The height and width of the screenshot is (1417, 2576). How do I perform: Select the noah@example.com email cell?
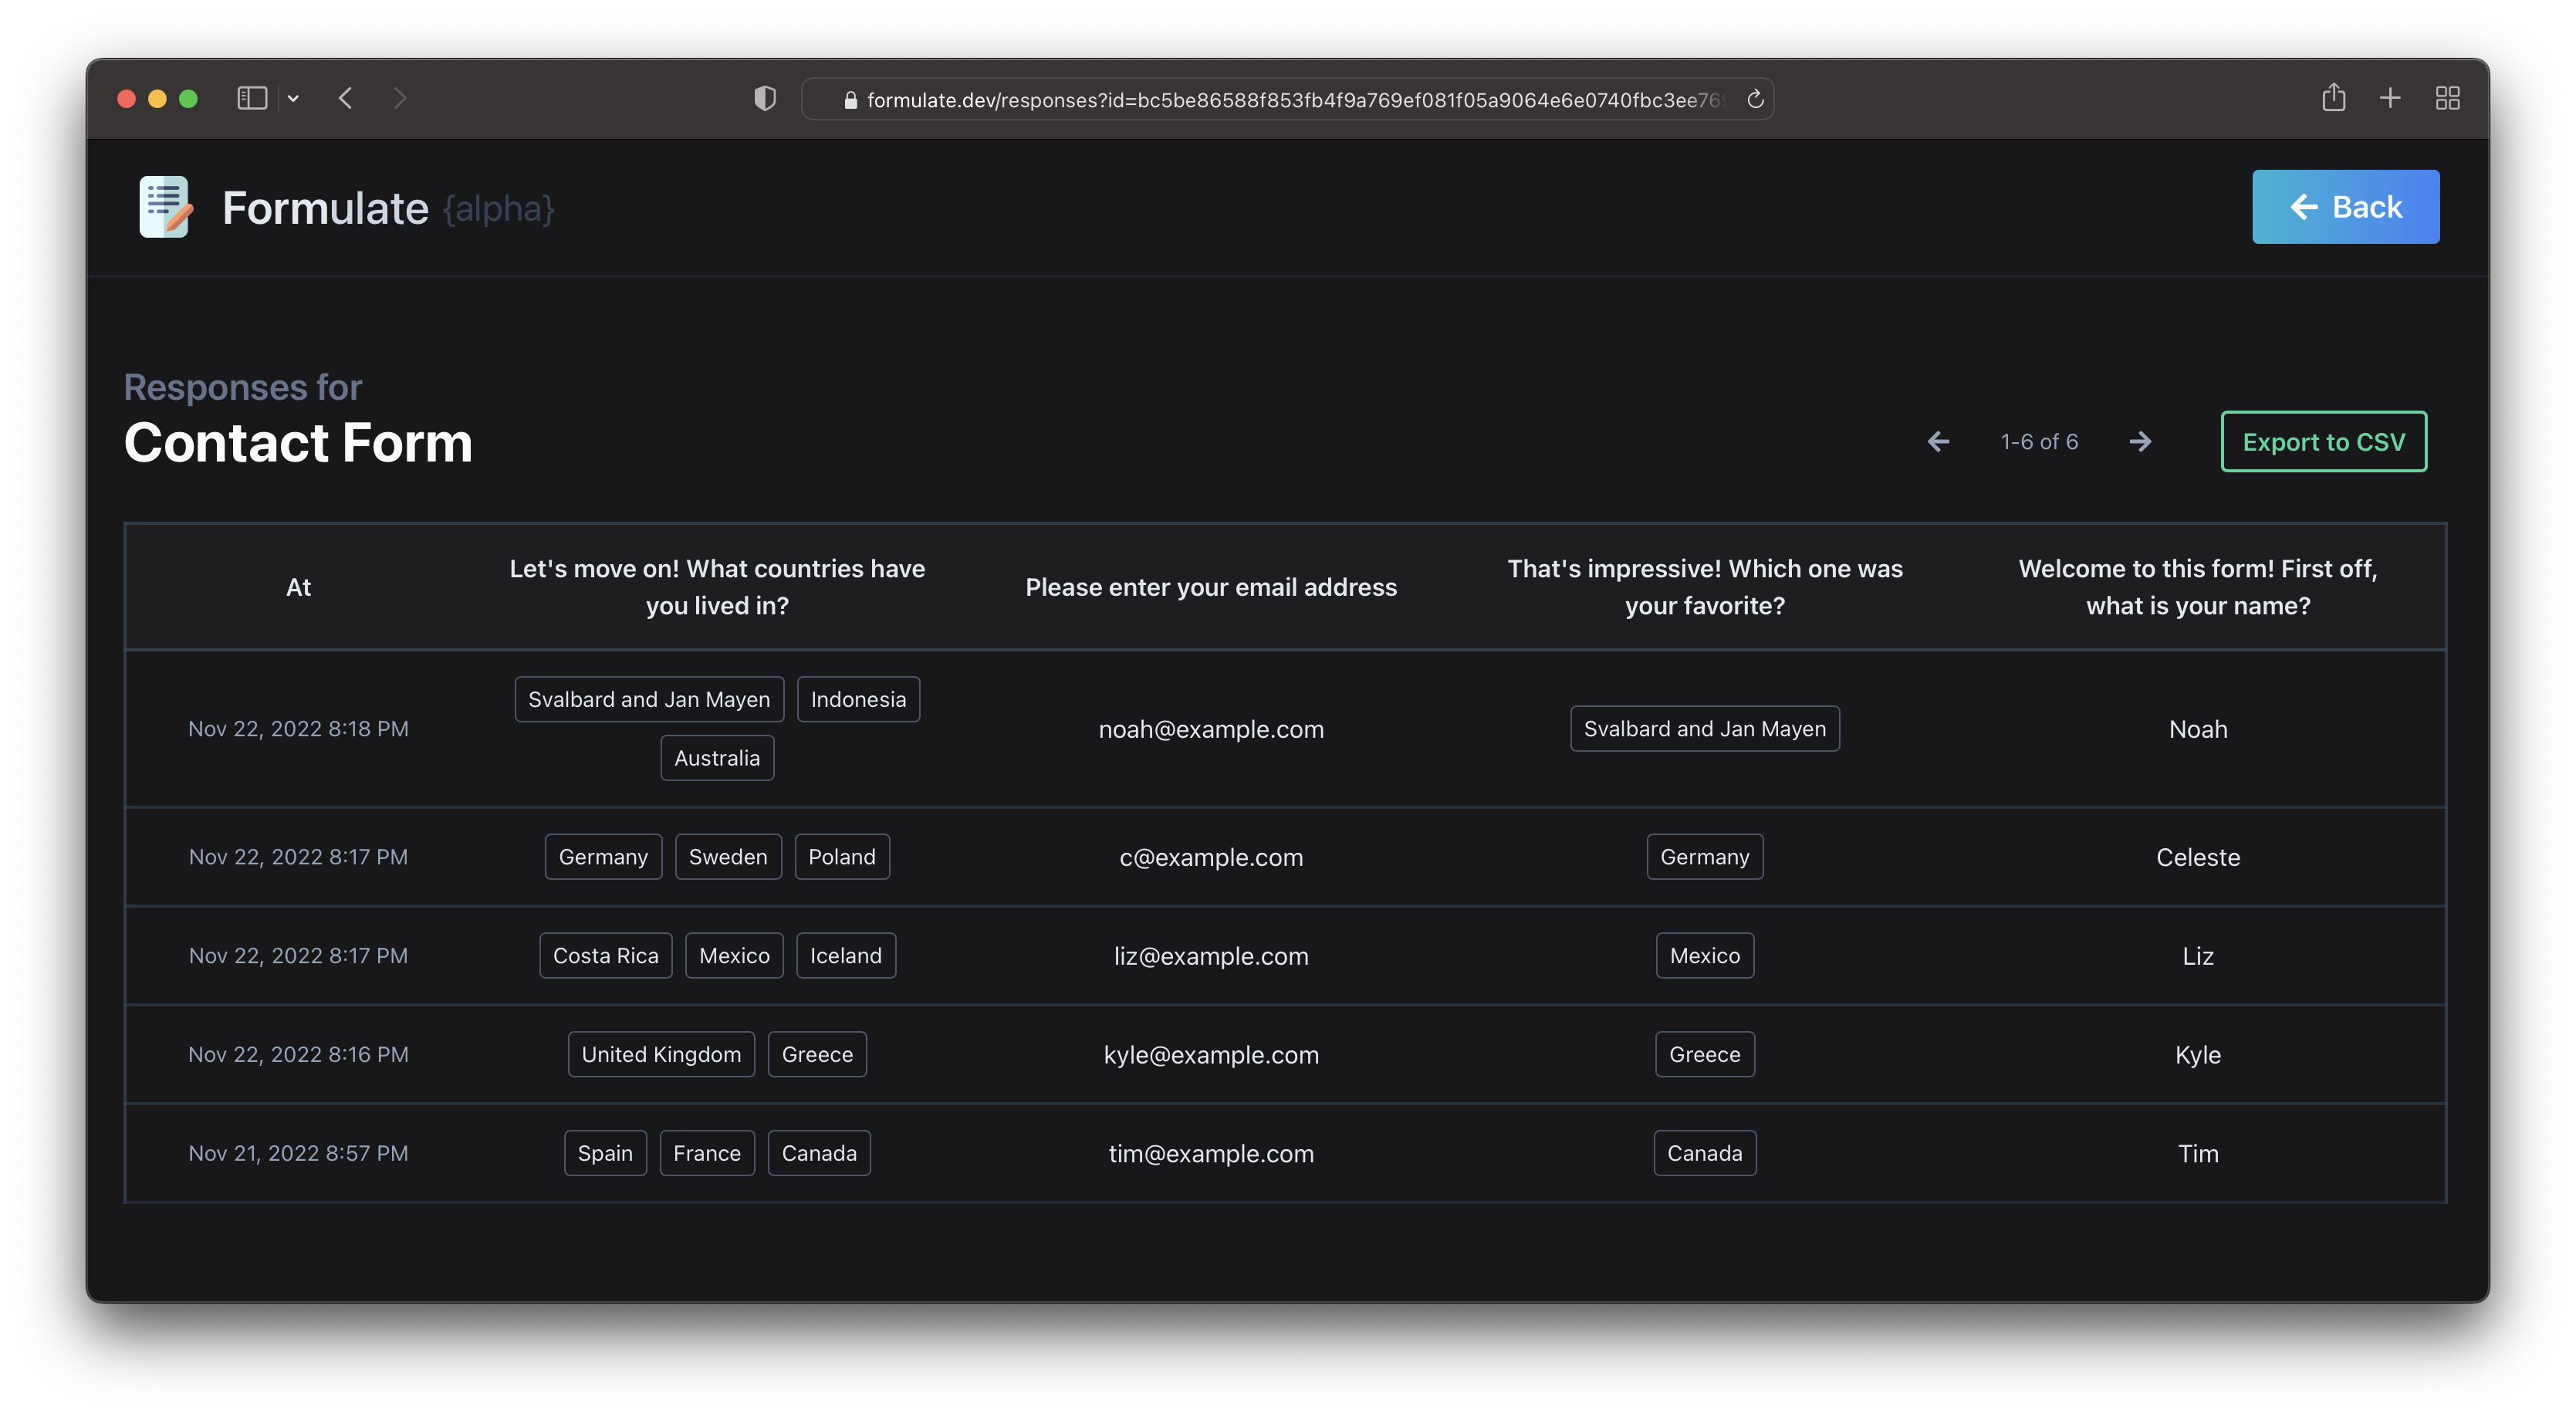click(x=1210, y=729)
